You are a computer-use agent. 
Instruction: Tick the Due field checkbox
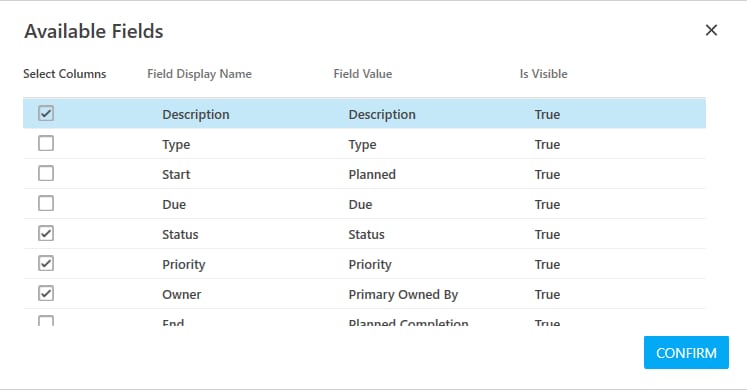point(46,203)
